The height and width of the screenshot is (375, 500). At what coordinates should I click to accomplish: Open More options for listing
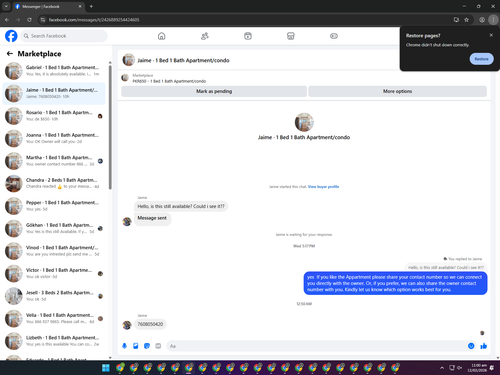(397, 91)
